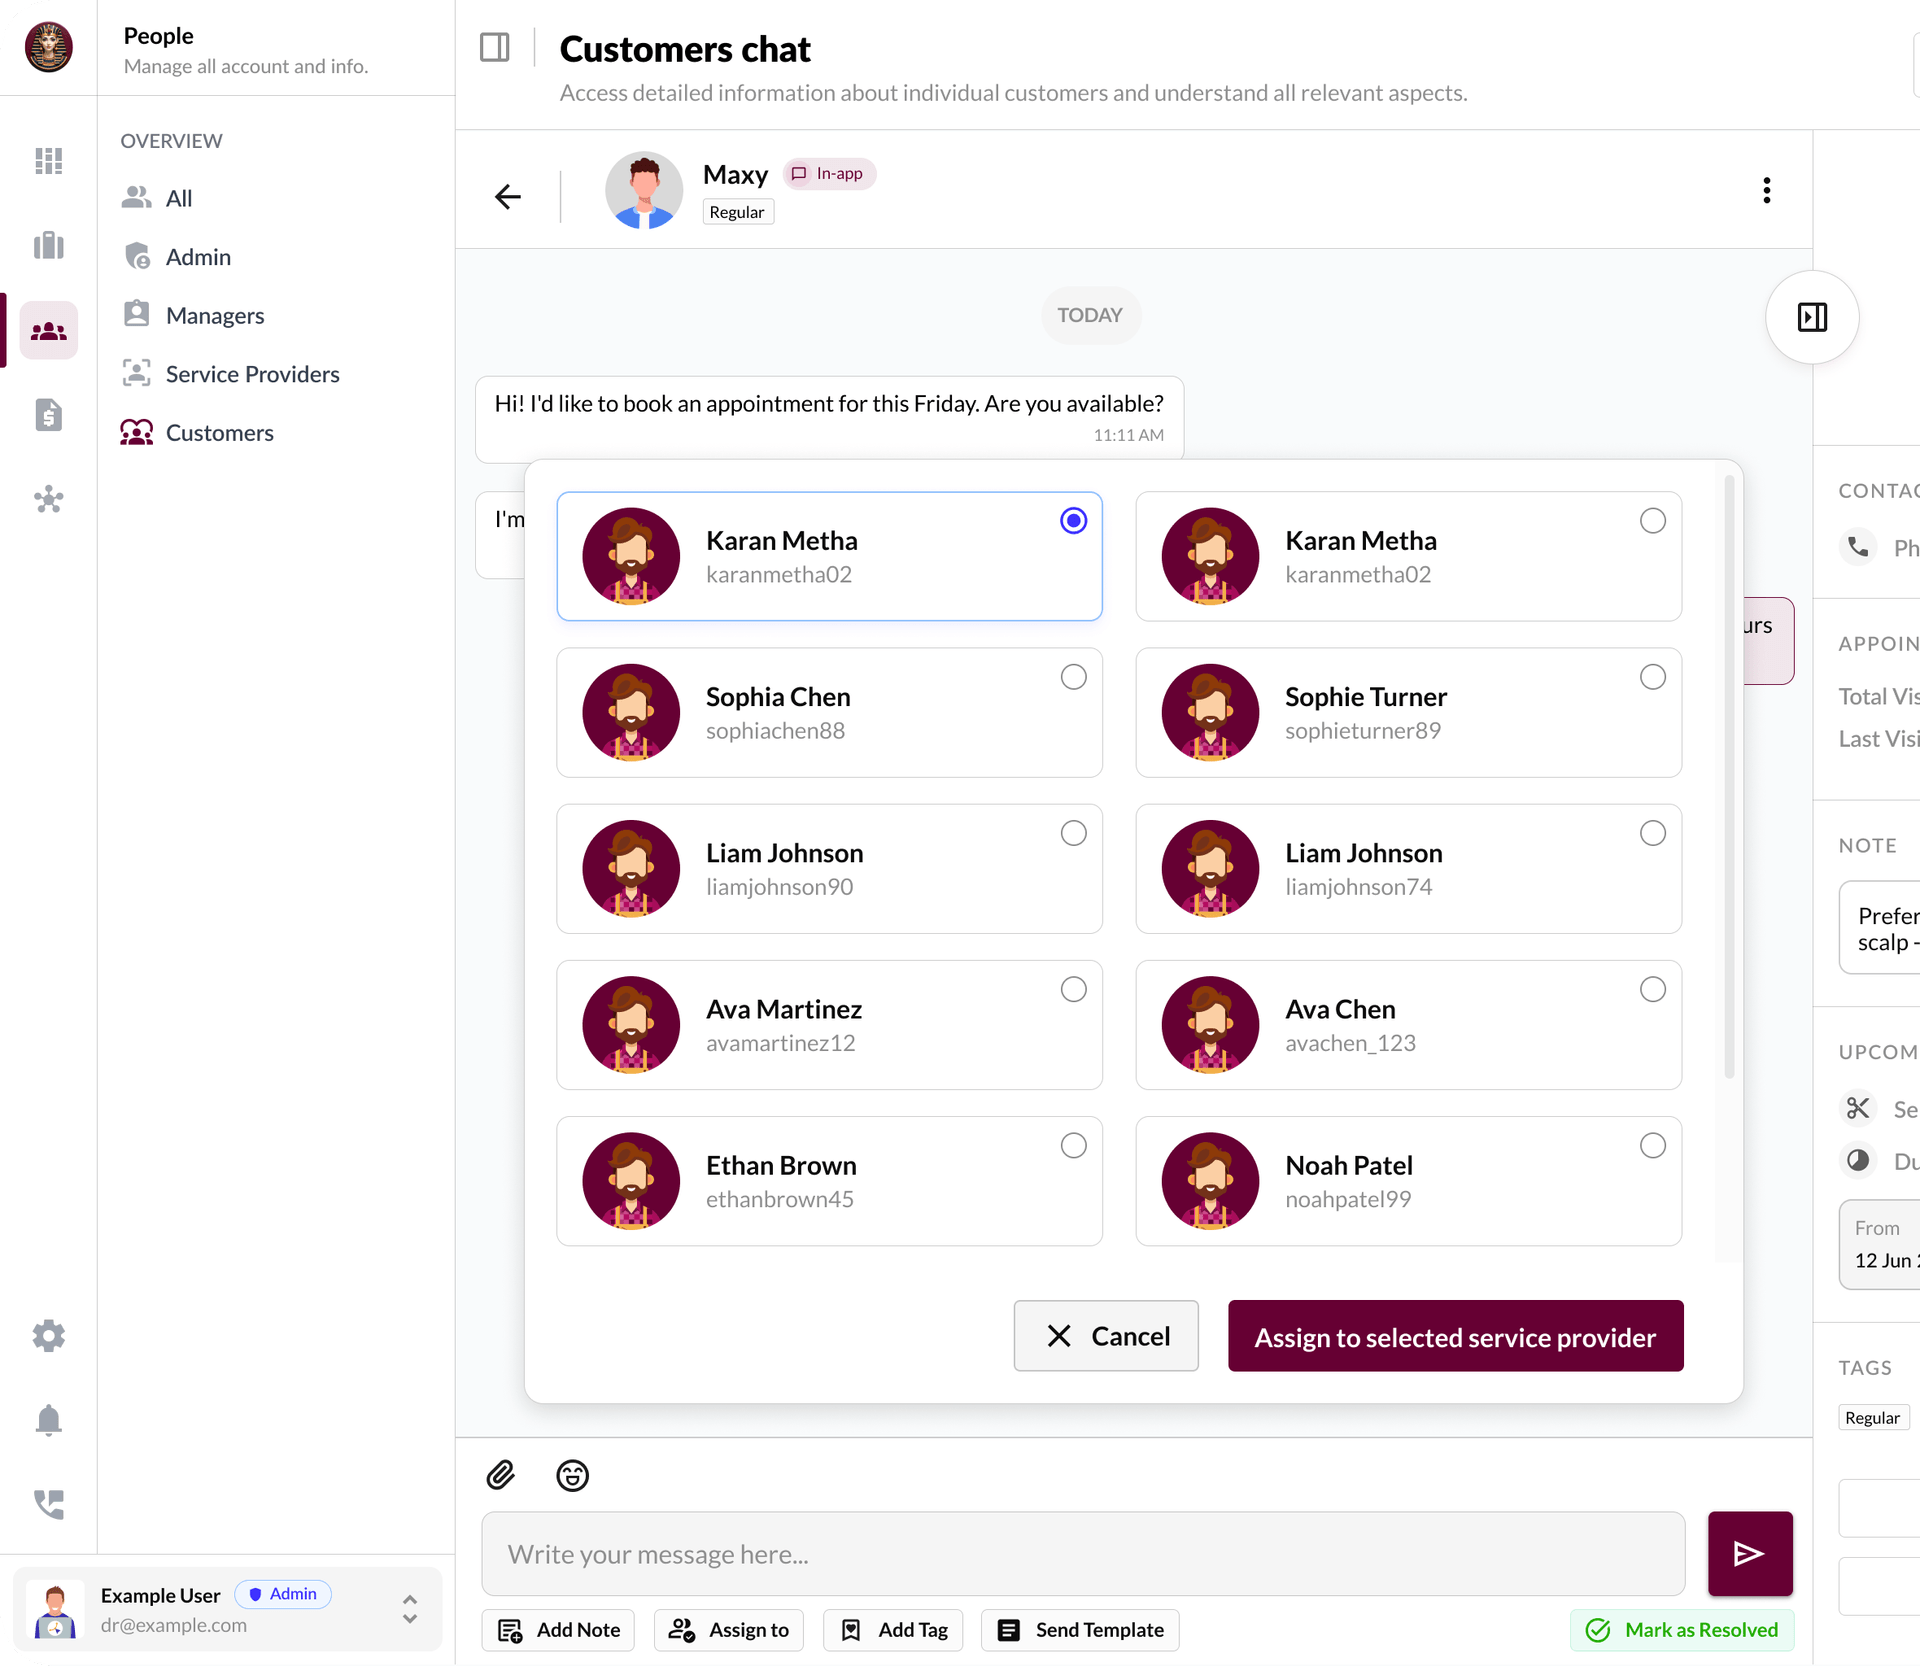Select Noah Patel radio button
Screen dimensions: 1920x1666
coord(1652,1145)
